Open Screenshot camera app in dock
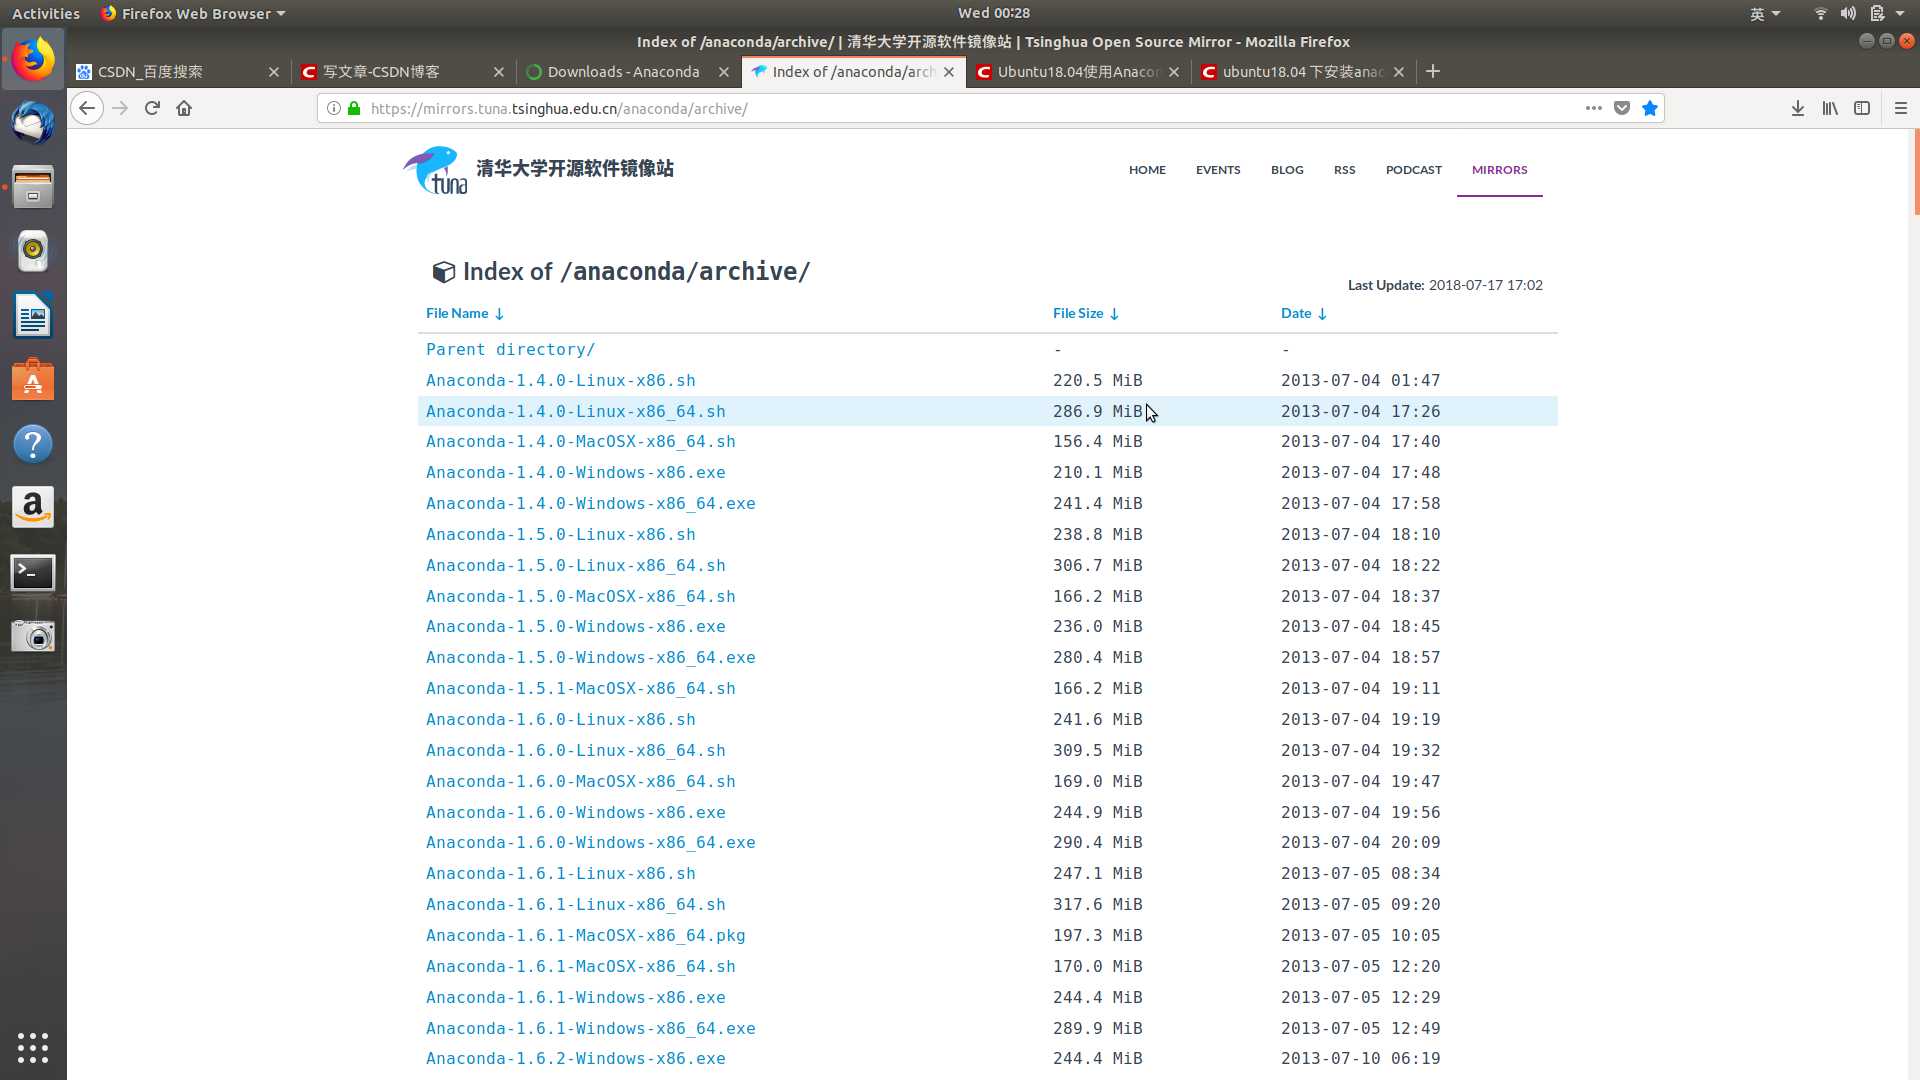 [x=33, y=636]
